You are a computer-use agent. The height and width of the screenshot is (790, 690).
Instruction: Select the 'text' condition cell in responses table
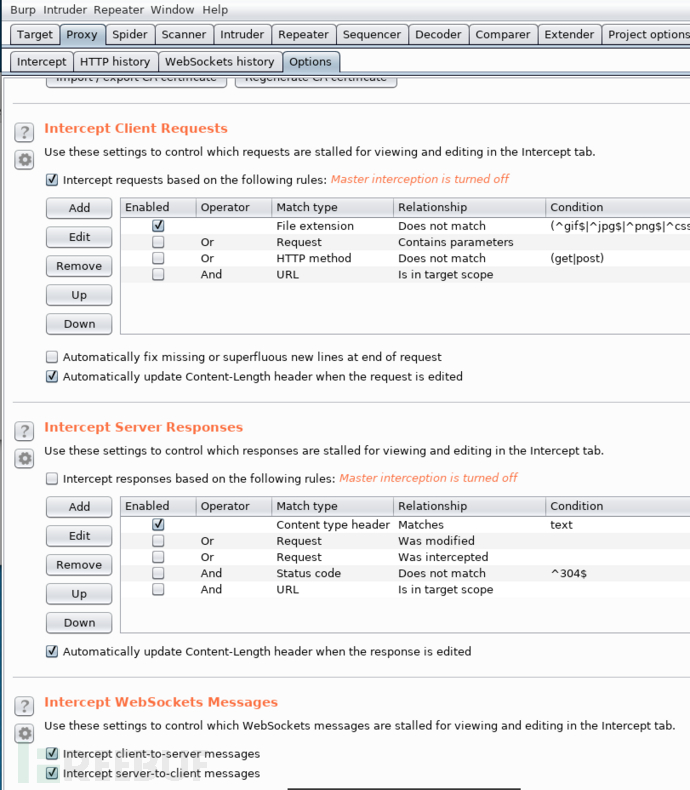[x=617, y=524]
